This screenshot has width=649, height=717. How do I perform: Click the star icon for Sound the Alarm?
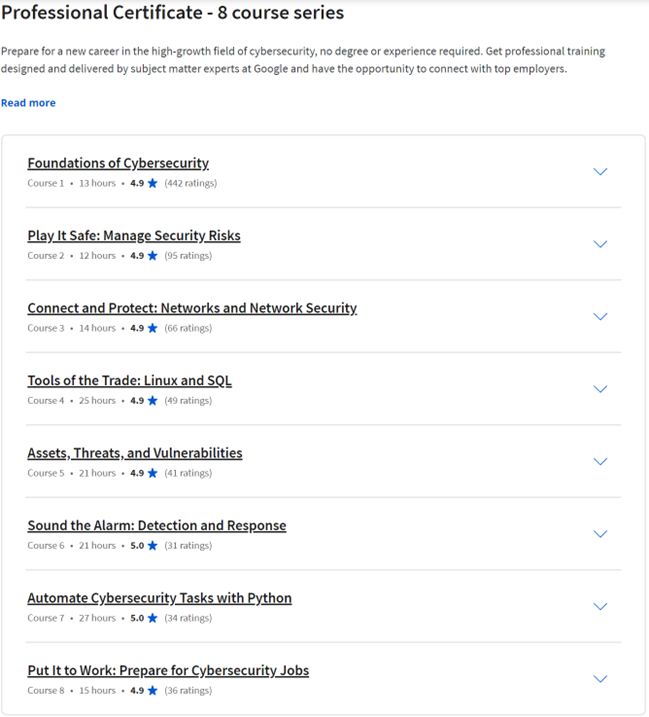(153, 545)
